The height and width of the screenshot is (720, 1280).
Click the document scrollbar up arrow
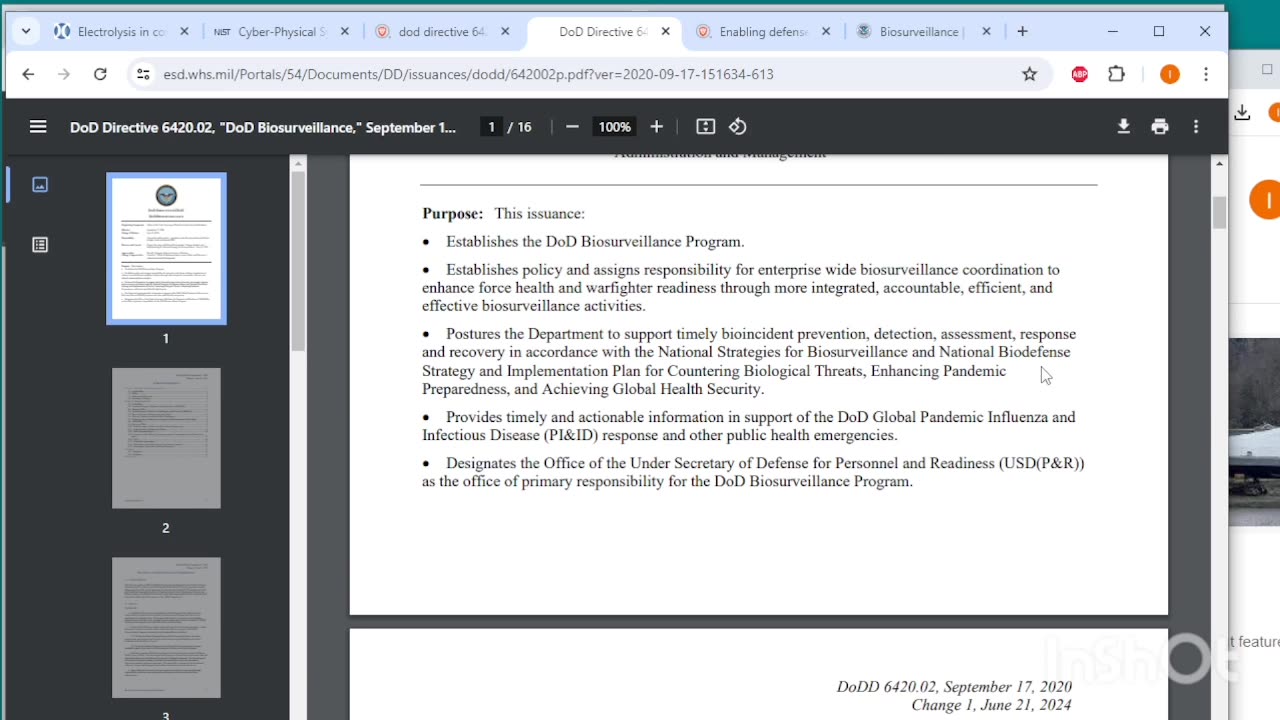1219,164
